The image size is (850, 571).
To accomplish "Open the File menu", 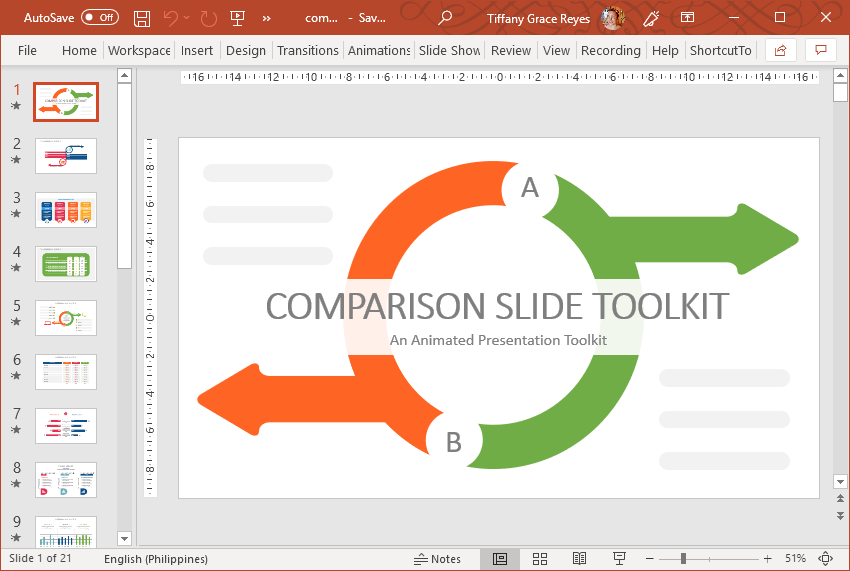I will 27,50.
